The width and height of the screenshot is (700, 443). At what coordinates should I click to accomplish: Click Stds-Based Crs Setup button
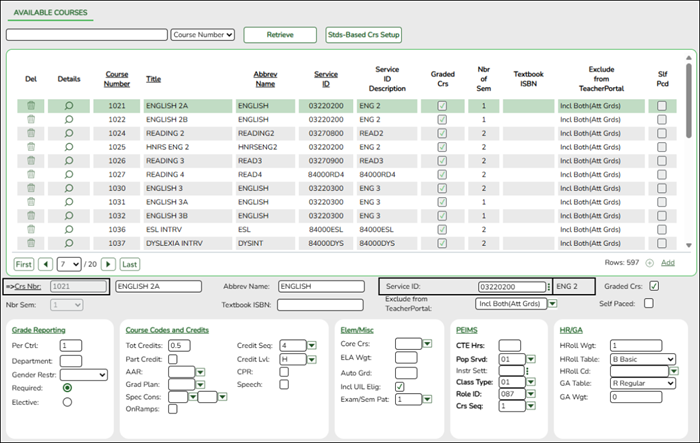coord(363,35)
